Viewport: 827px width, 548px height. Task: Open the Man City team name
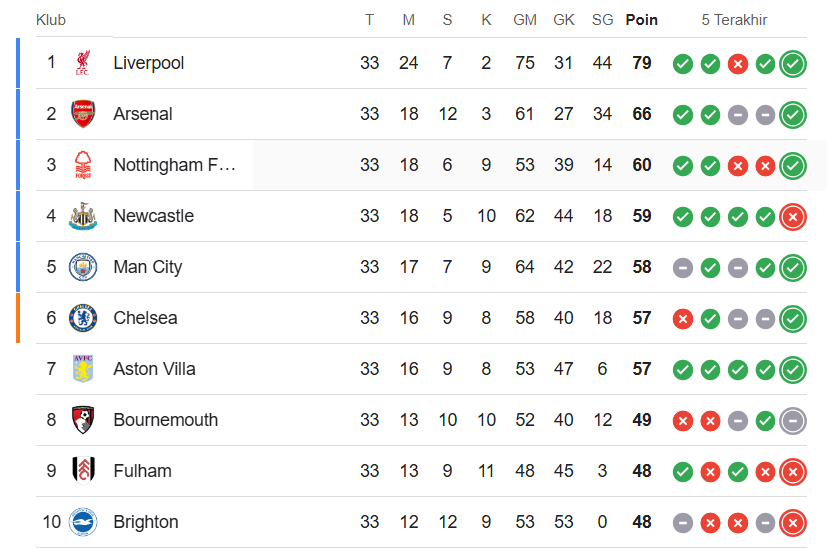[148, 267]
